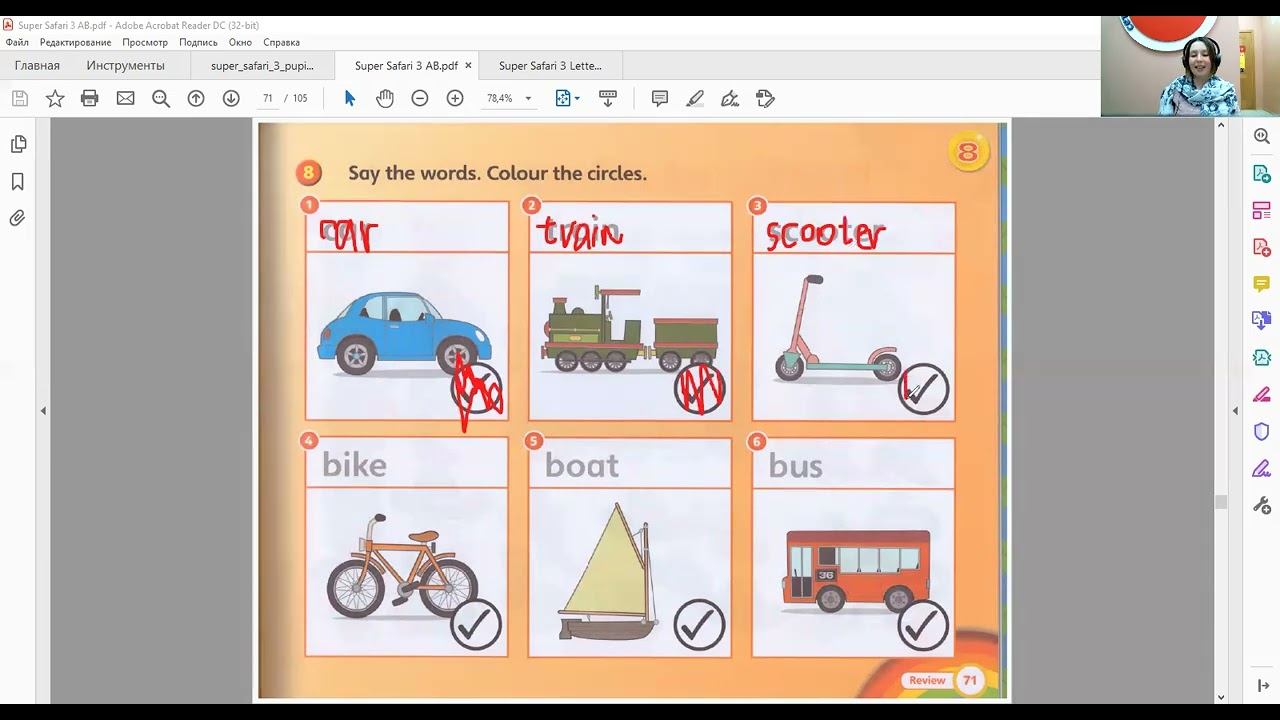Screen dimensions: 1280x720
Task: Select the Hand pan tool
Action: tap(385, 98)
